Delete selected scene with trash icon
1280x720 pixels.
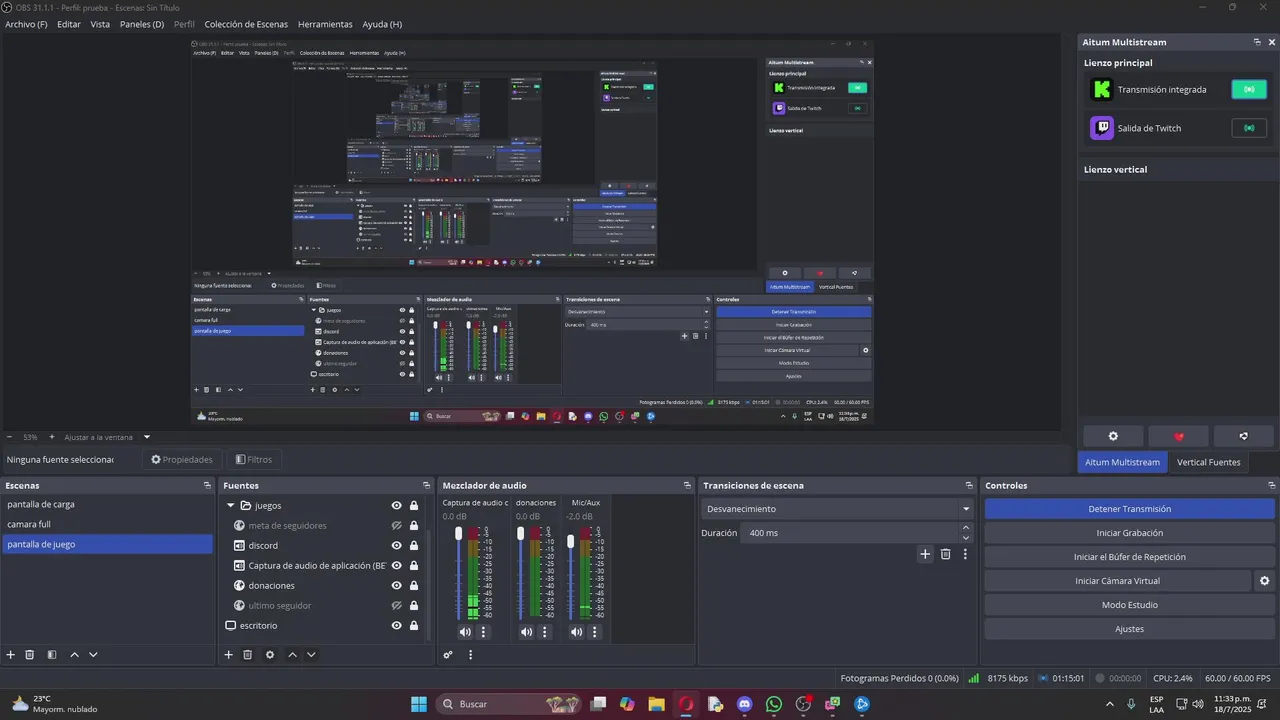click(30, 655)
